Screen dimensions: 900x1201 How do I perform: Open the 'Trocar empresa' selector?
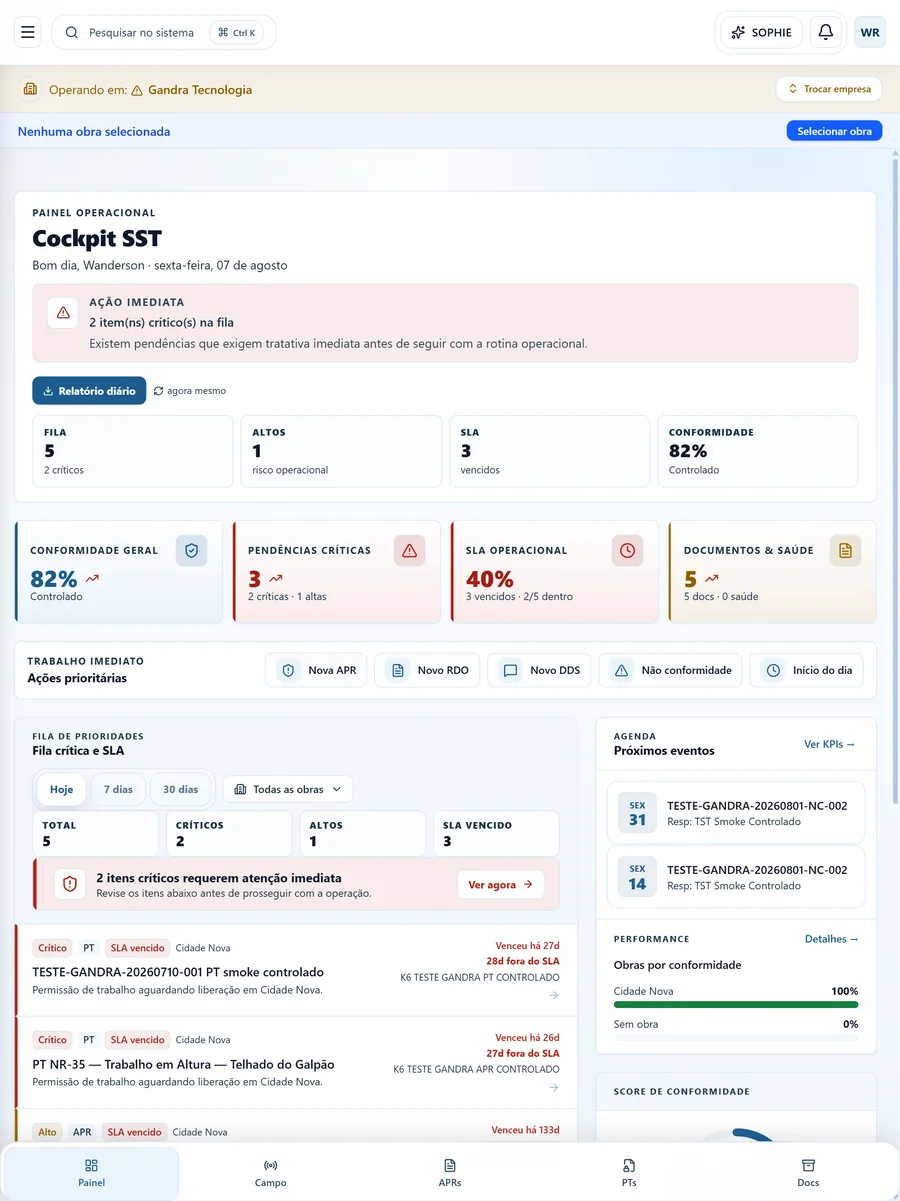tap(829, 89)
